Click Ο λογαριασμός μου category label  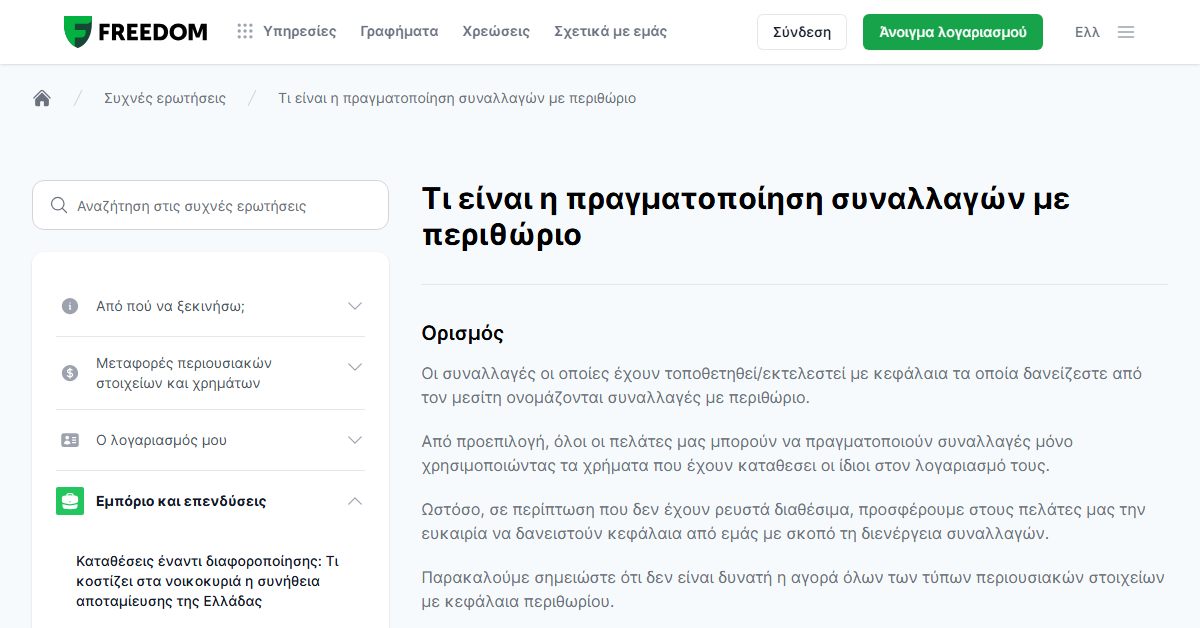click(161, 440)
